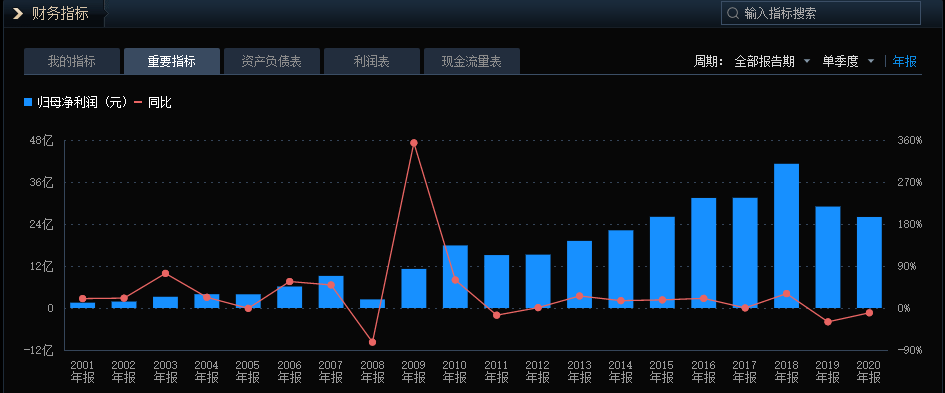
Task: Click the 2017 year-over-year data point
Action: [745, 308]
